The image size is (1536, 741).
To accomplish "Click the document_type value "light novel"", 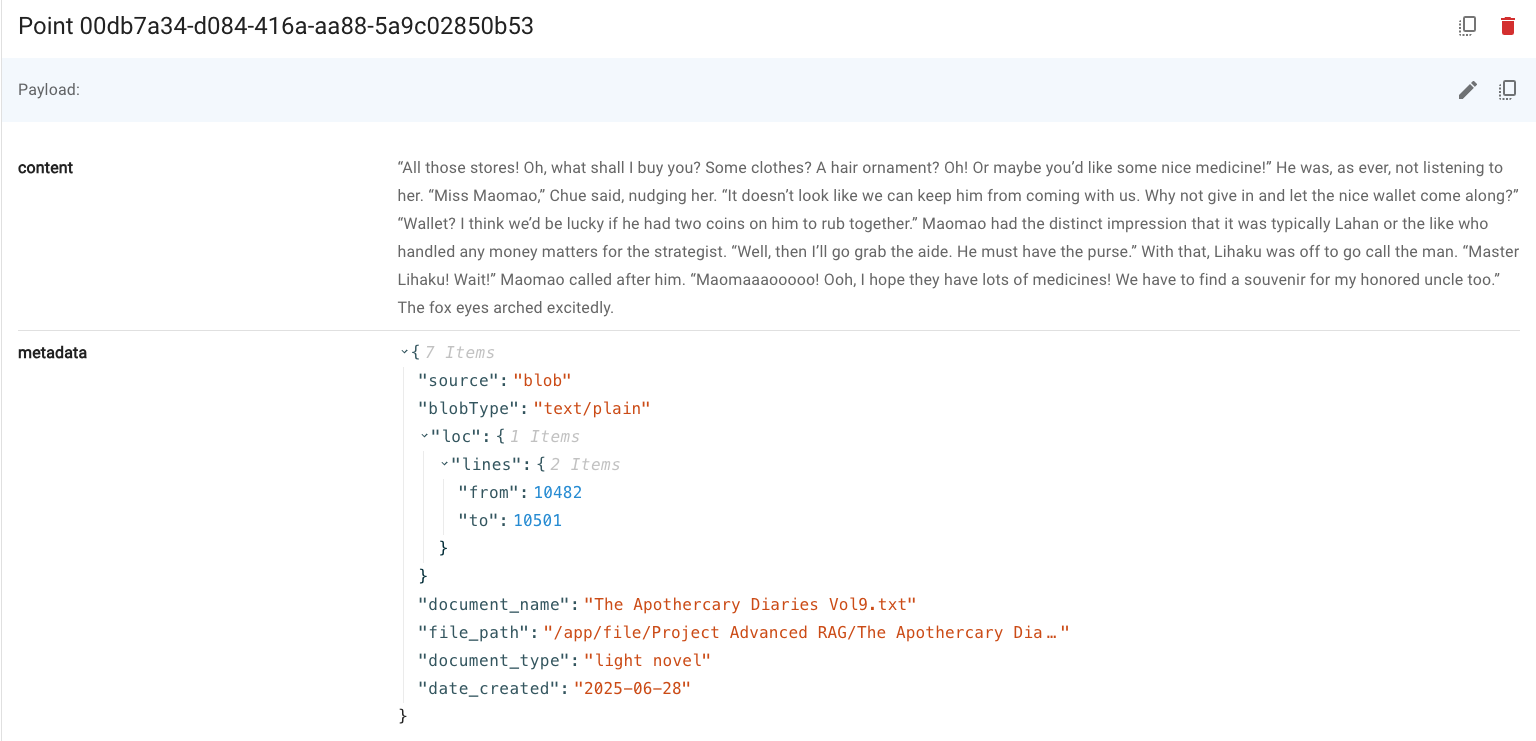I will point(647,660).
